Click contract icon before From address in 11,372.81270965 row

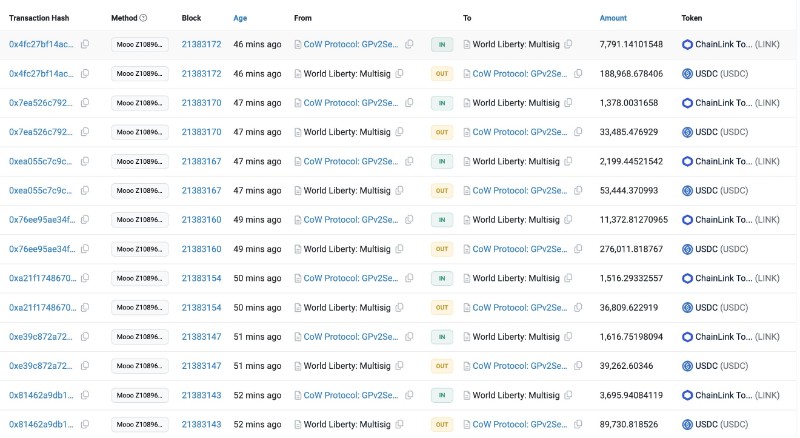point(298,220)
